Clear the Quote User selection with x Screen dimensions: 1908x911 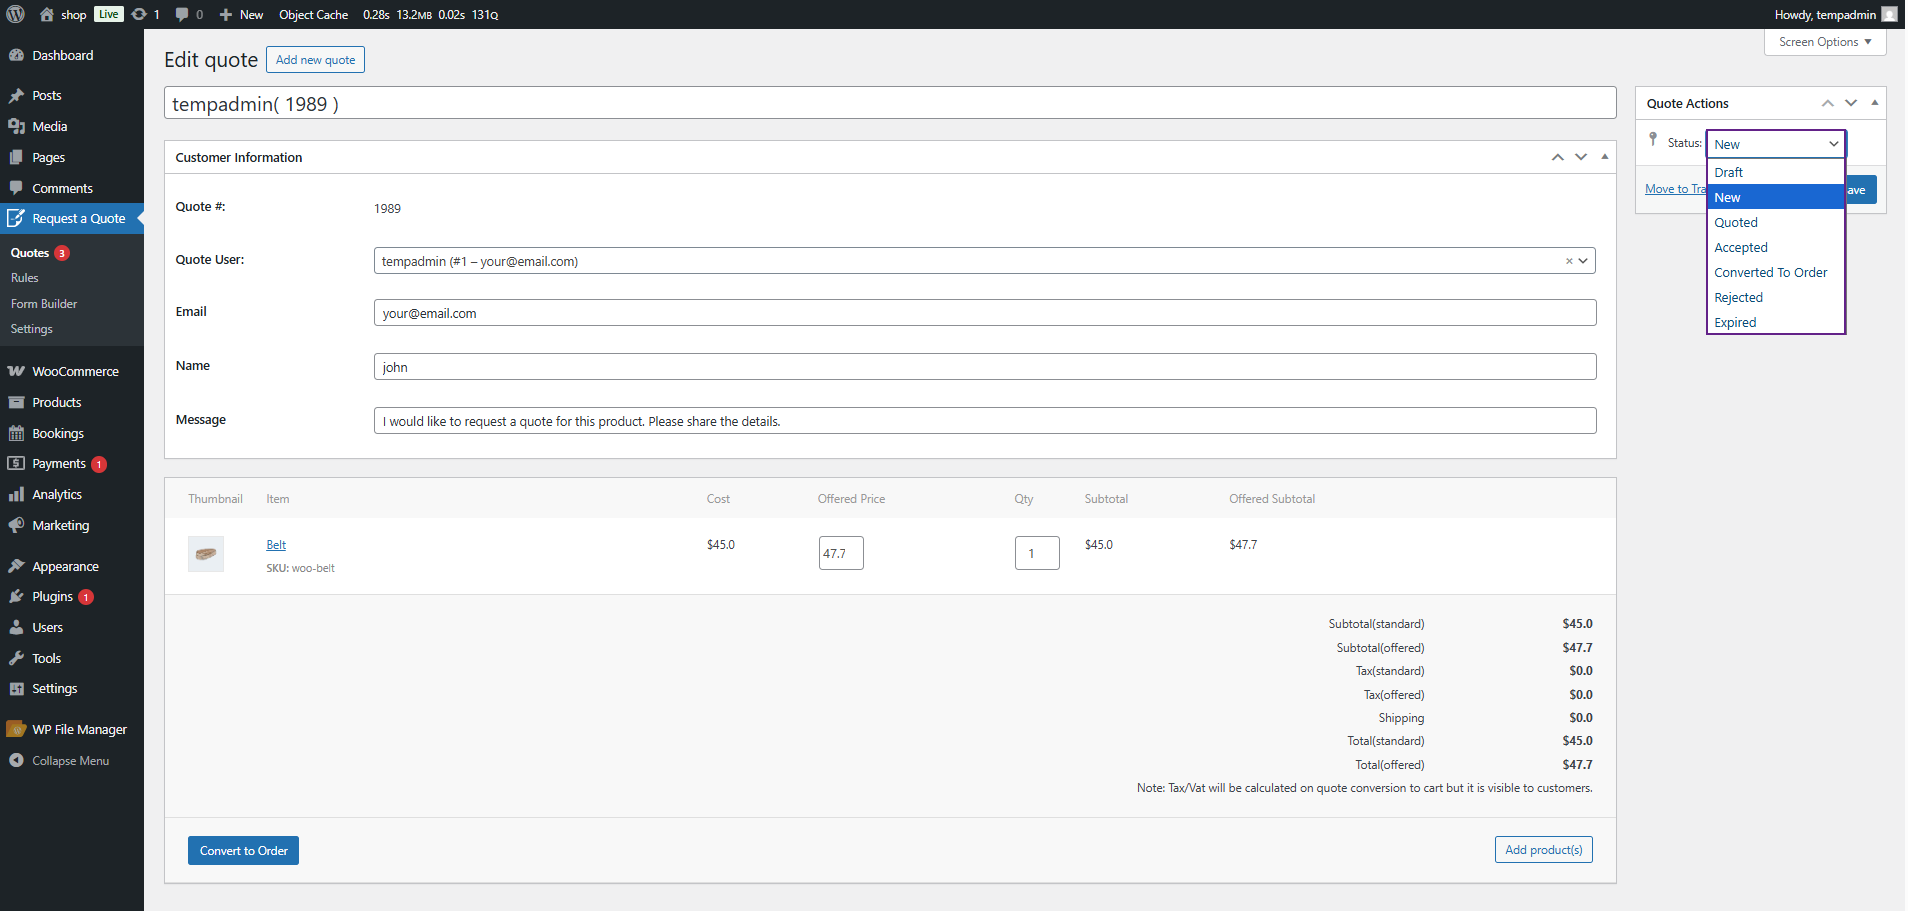(1569, 261)
